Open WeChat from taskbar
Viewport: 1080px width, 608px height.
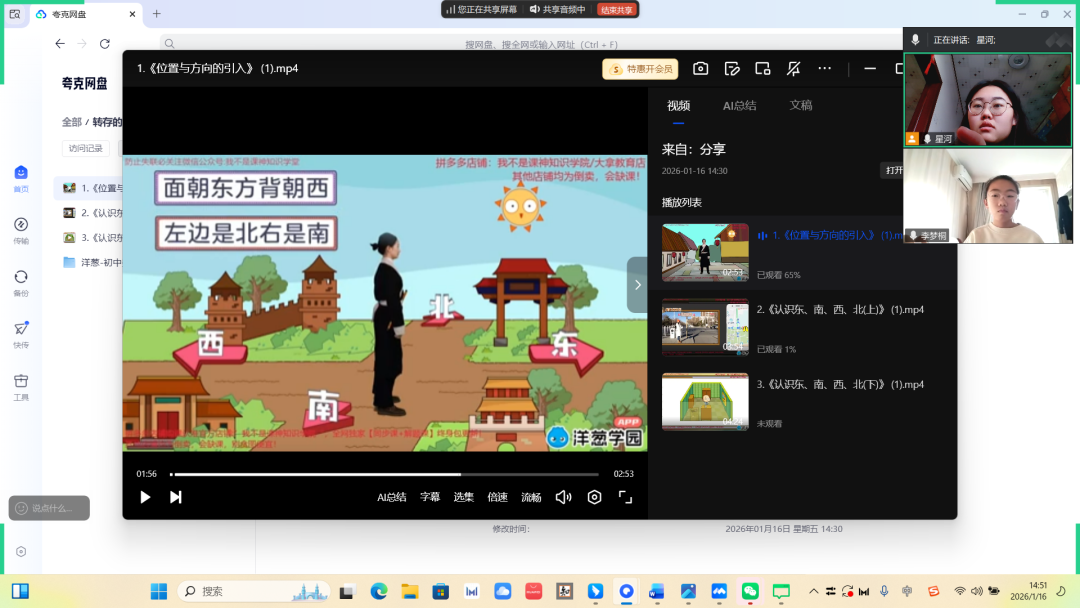(750, 591)
